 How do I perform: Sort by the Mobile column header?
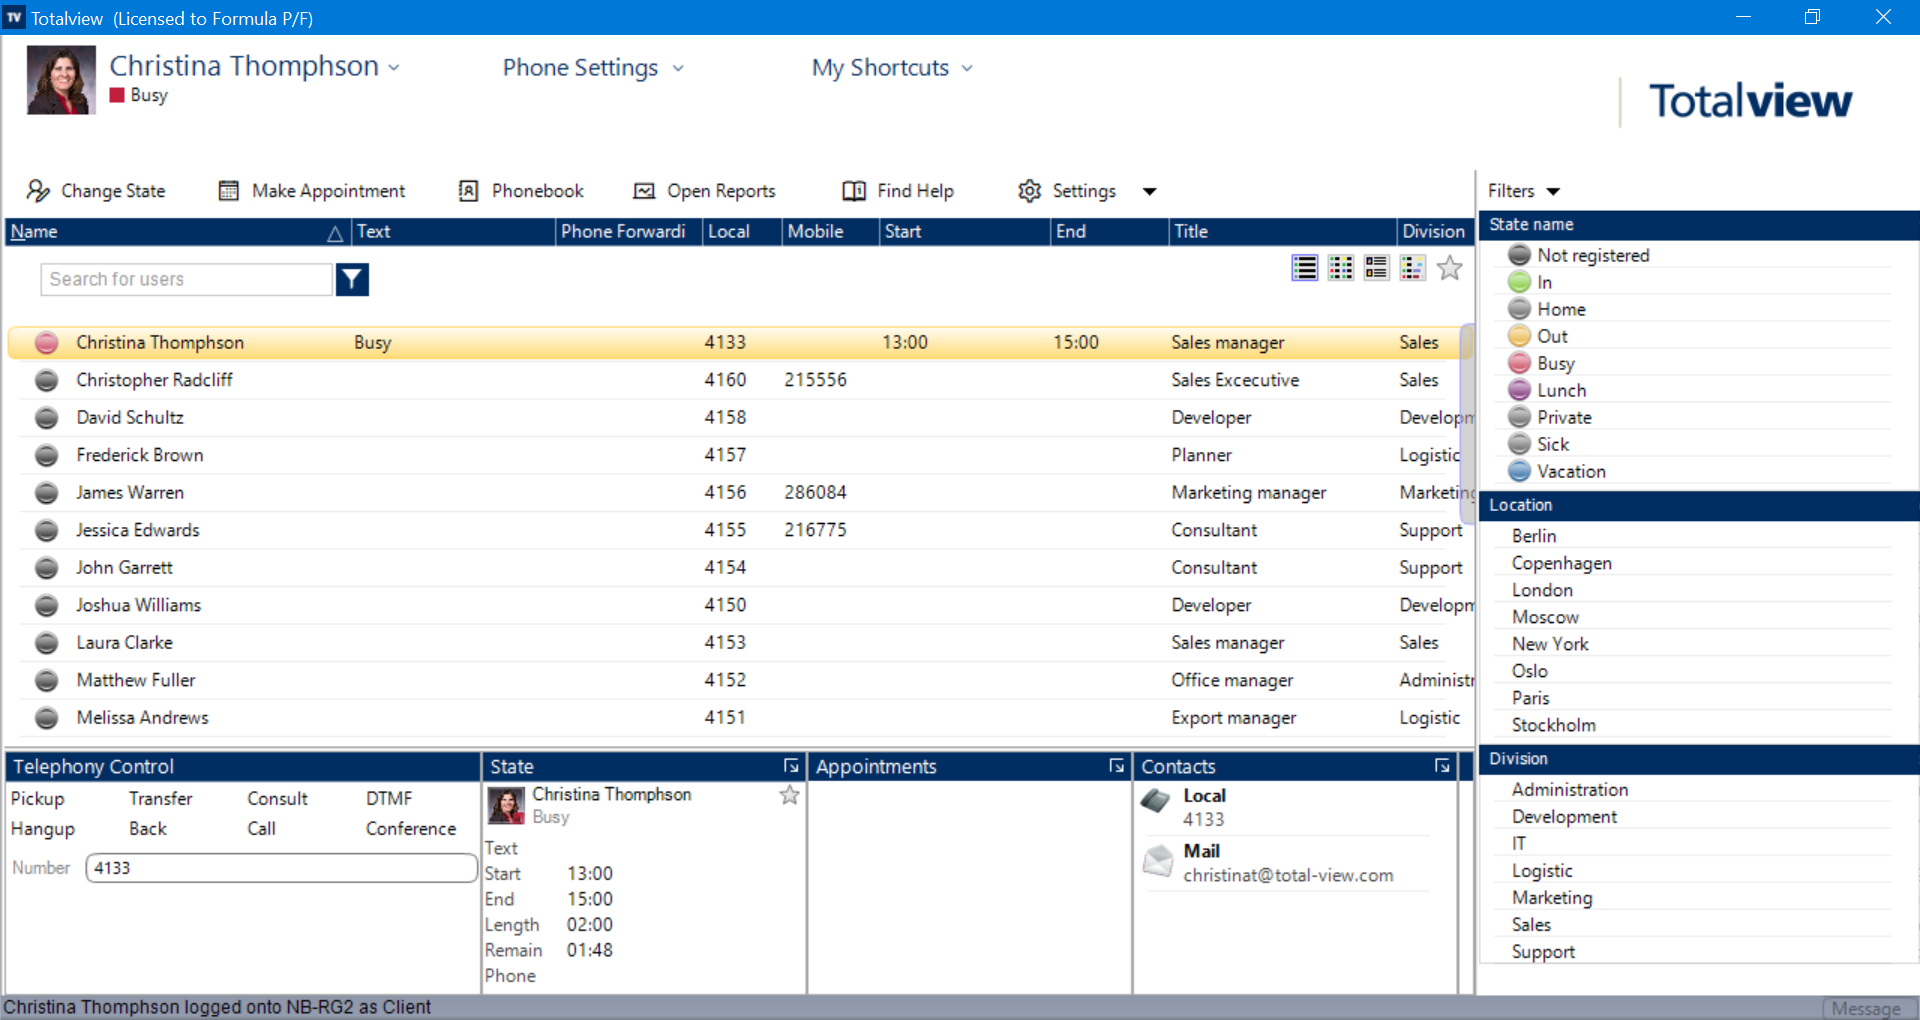(830, 232)
